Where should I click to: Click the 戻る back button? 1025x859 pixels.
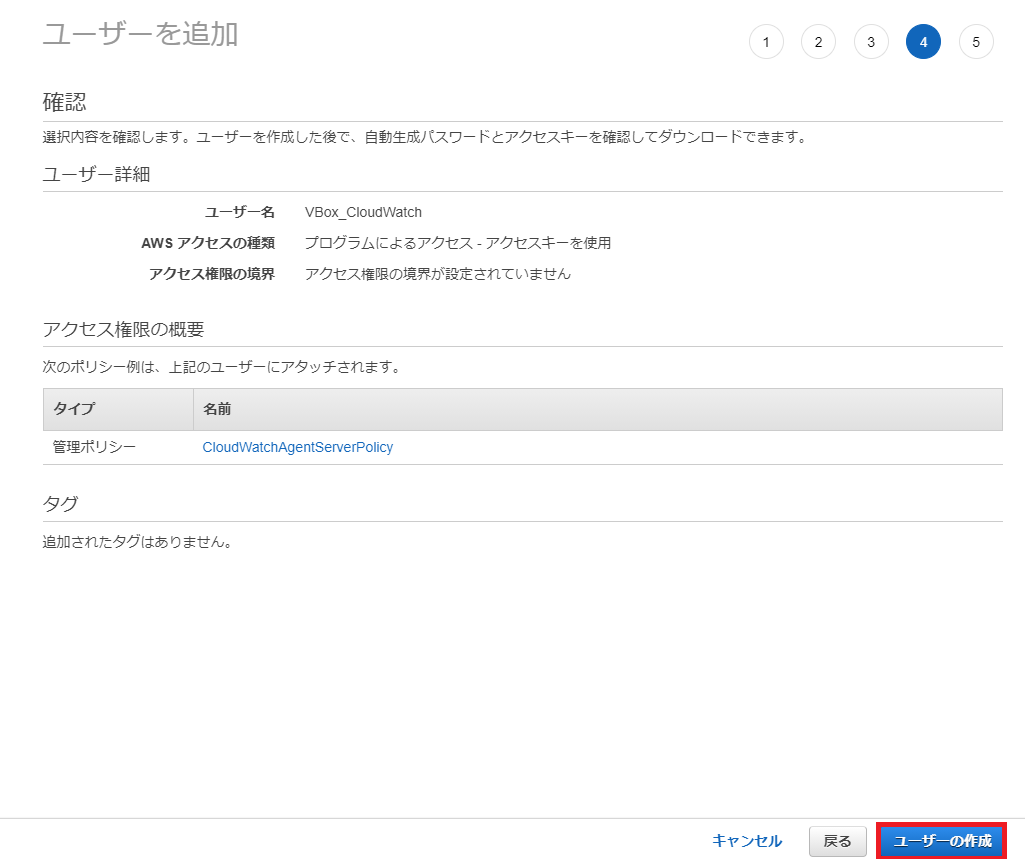pyautogui.click(x=837, y=841)
